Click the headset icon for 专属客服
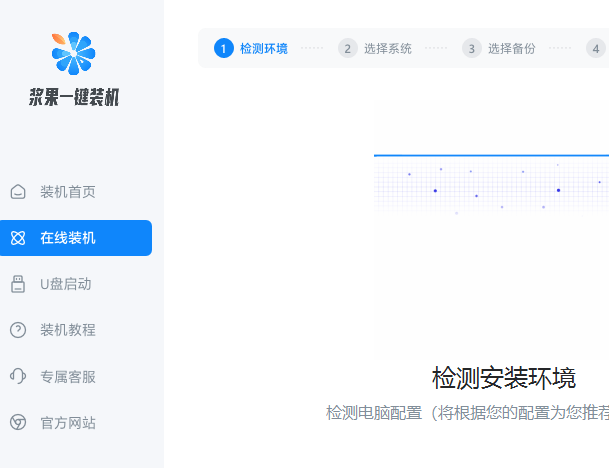609x468 pixels. click(17, 376)
